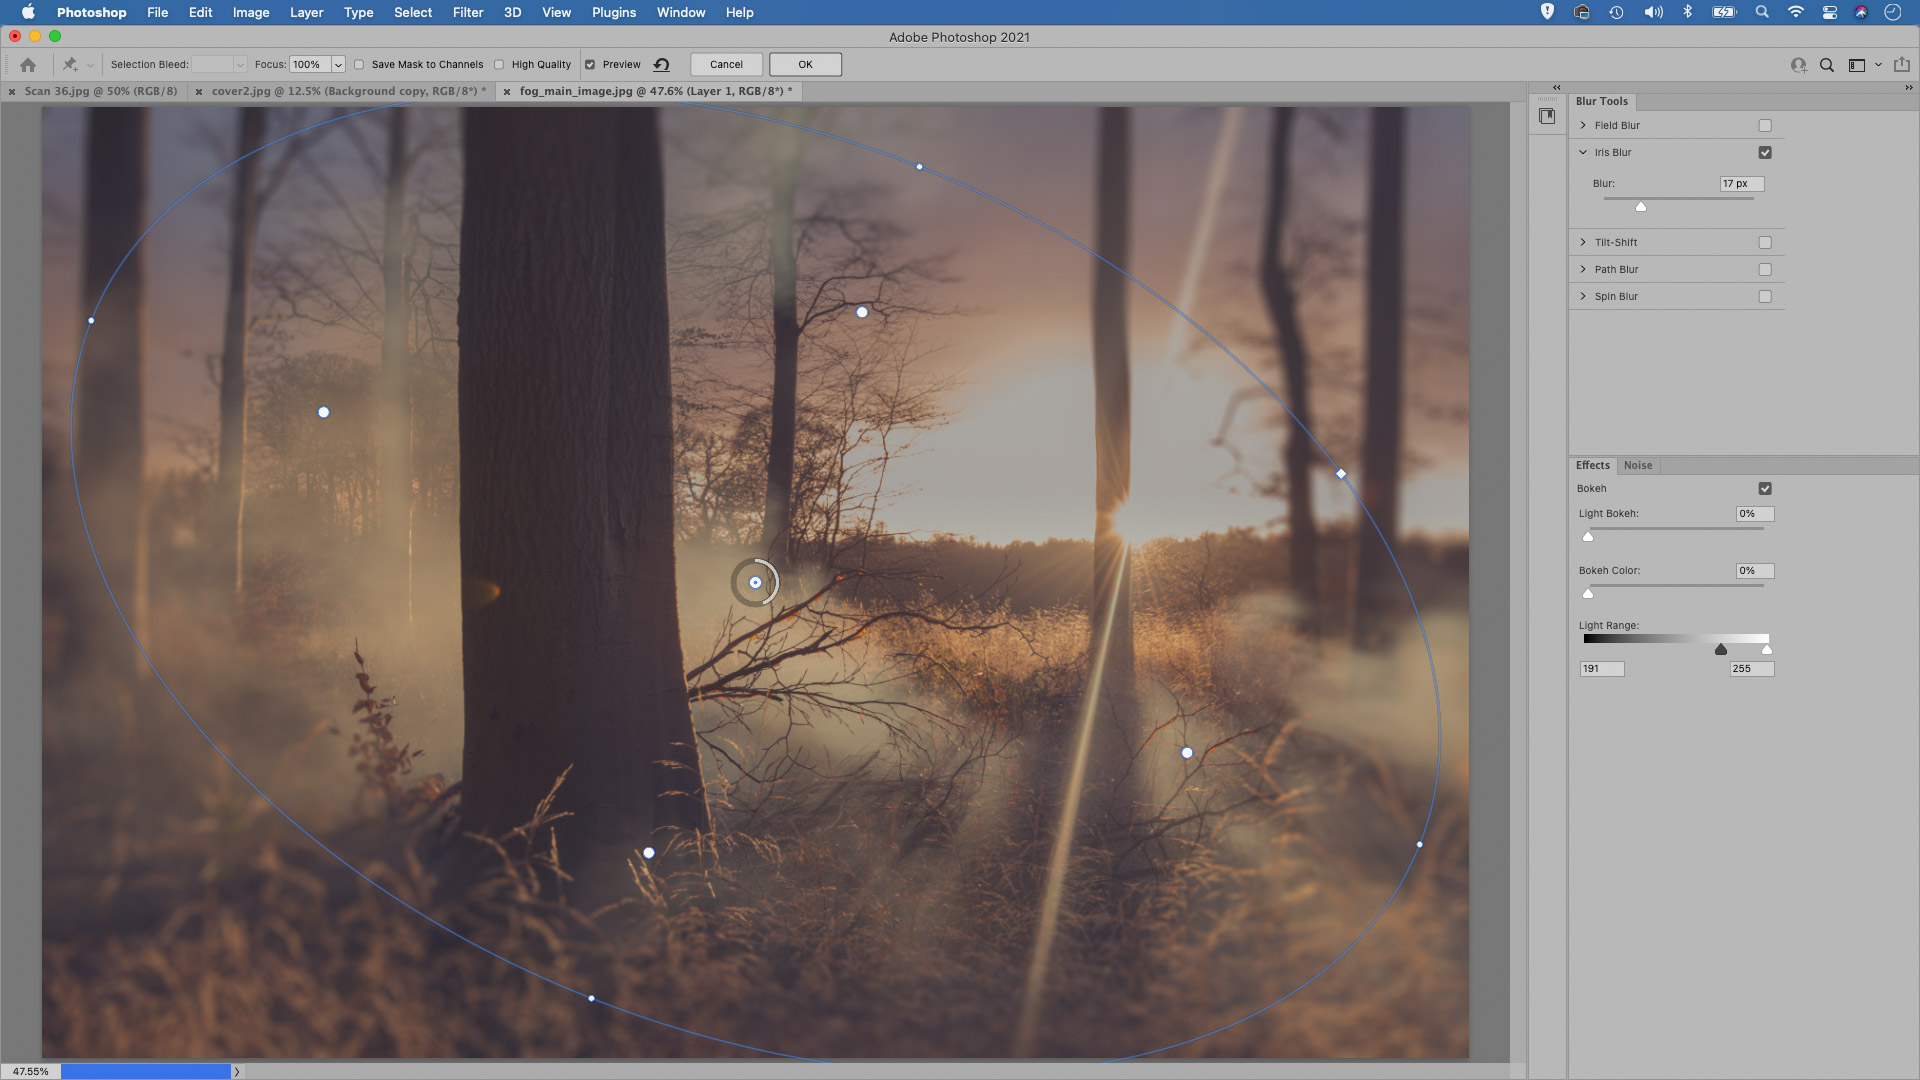This screenshot has width=1920, height=1080.
Task: Open the Control Center icon
Action: pyautogui.click(x=1830, y=12)
